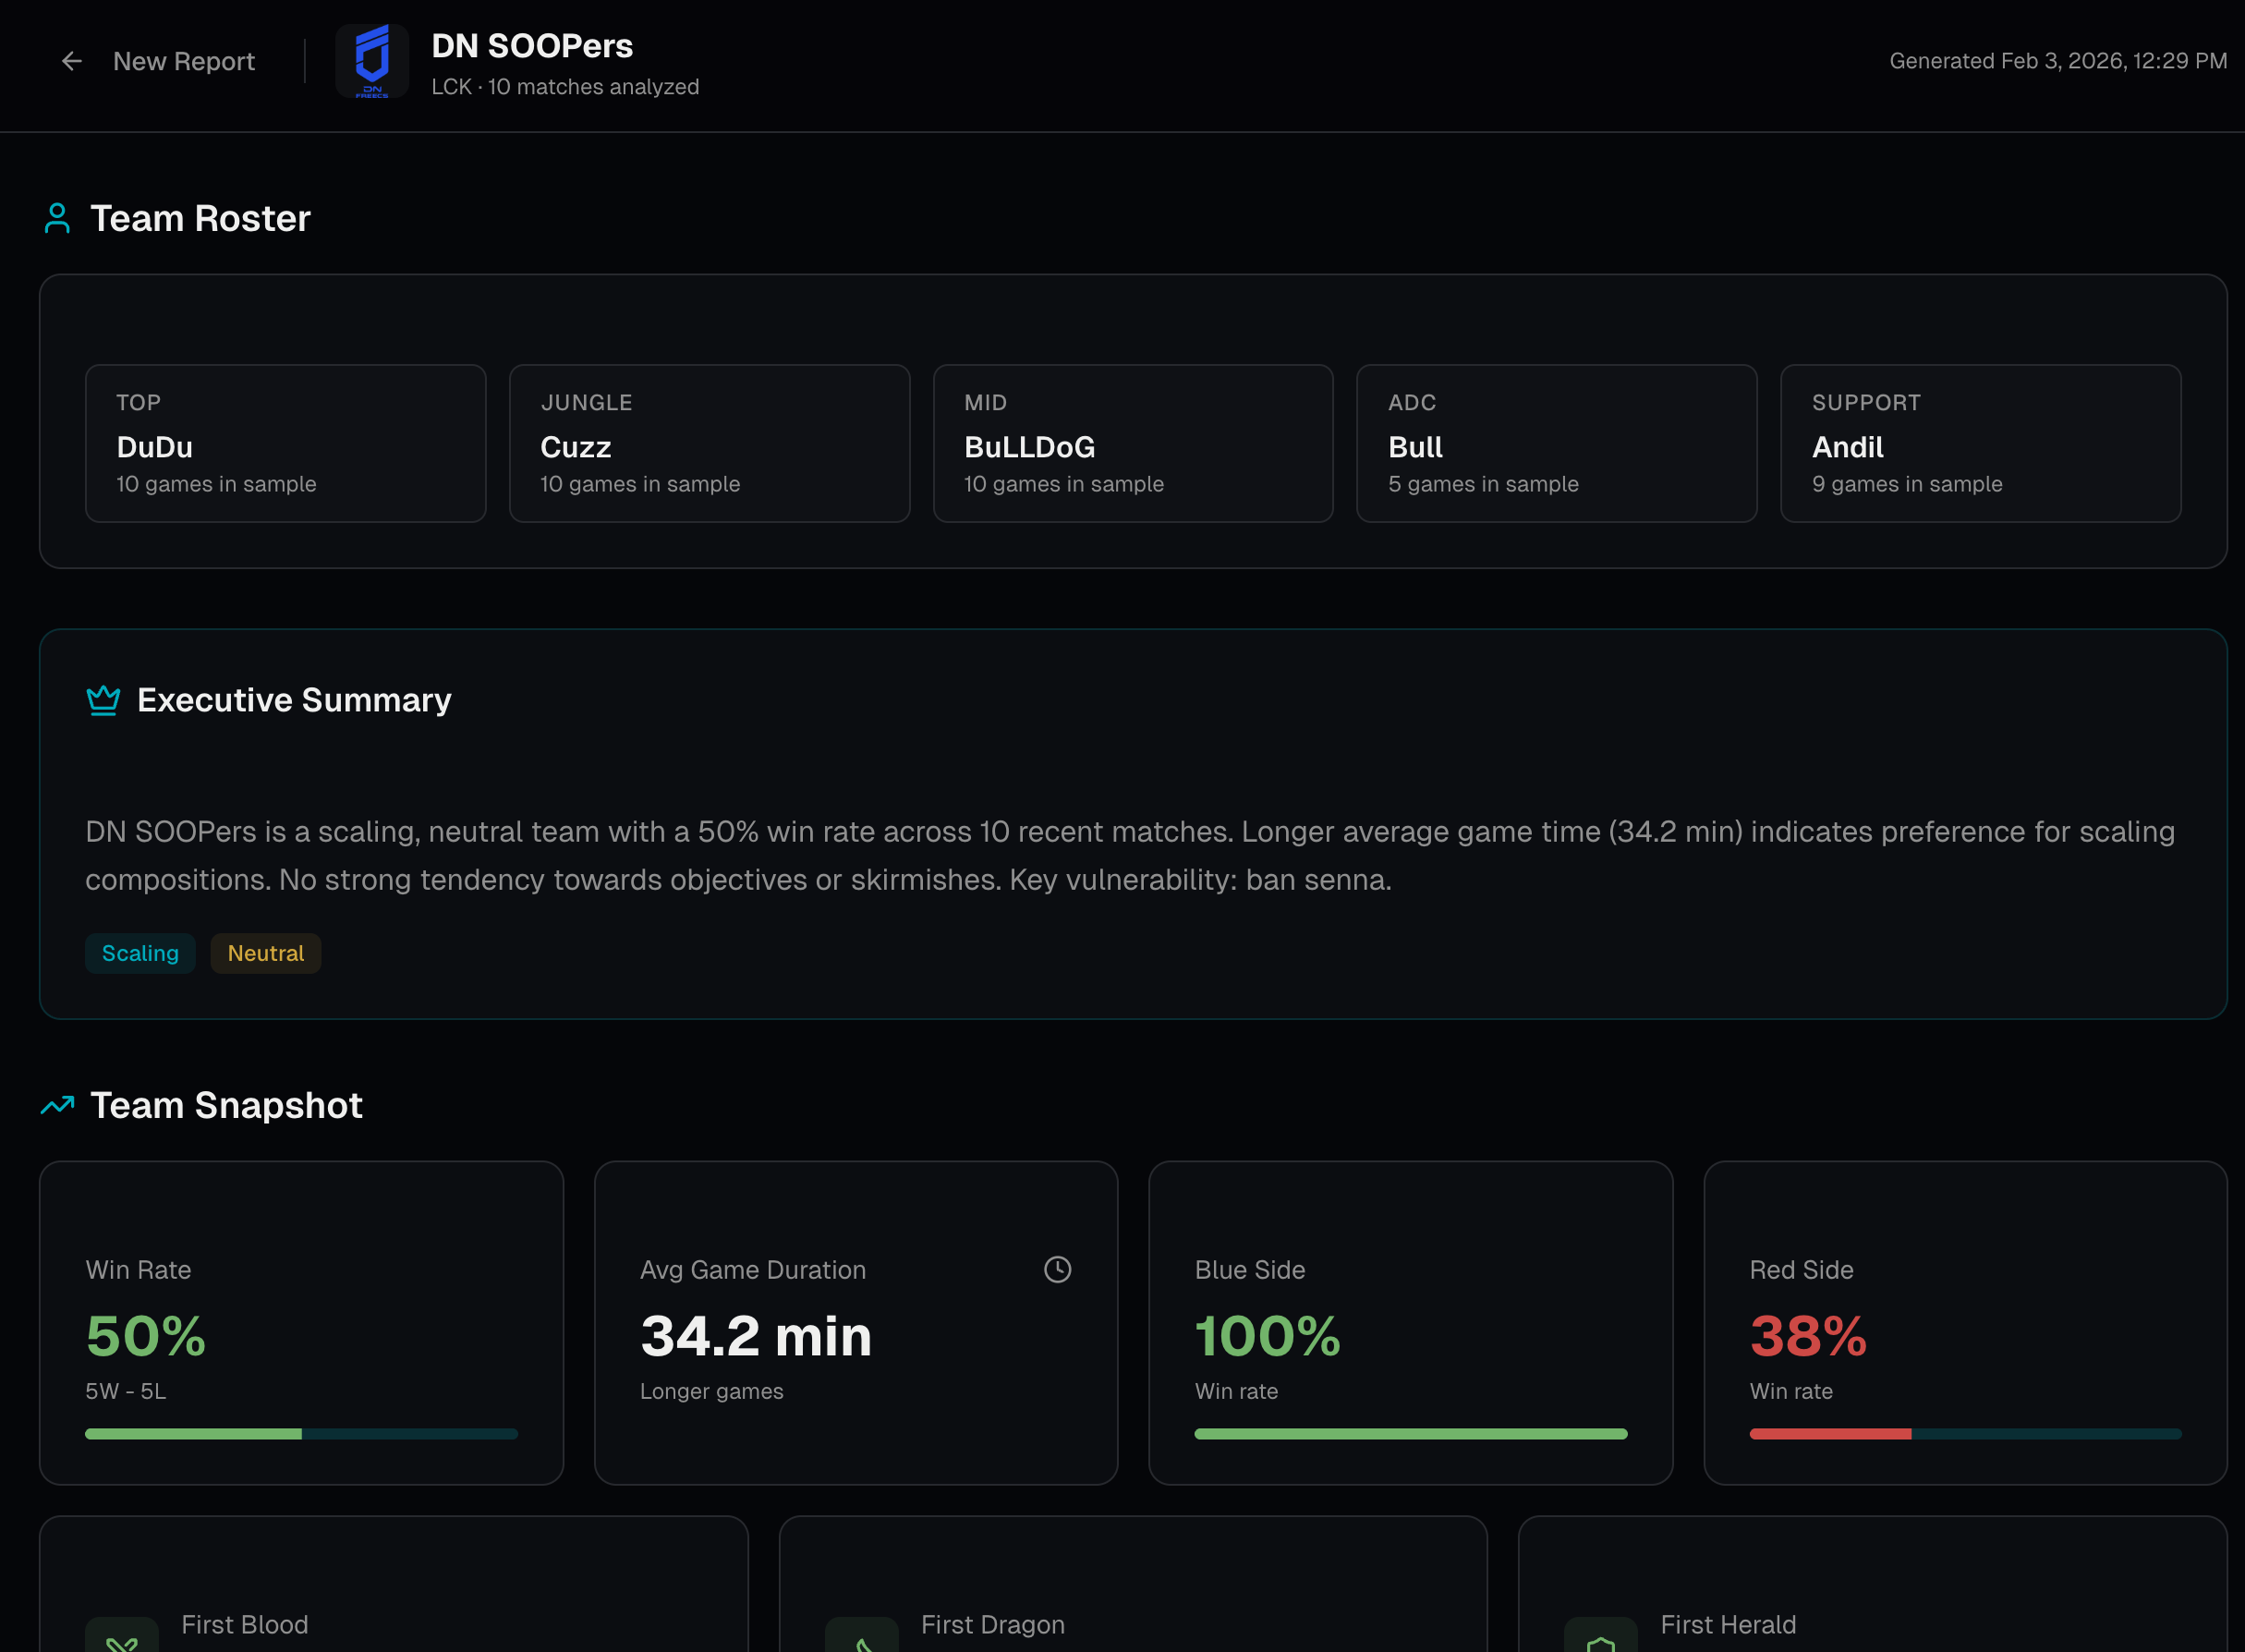Select the ADC player Bull card
This screenshot has height=1652, width=2245.
pyautogui.click(x=1556, y=443)
